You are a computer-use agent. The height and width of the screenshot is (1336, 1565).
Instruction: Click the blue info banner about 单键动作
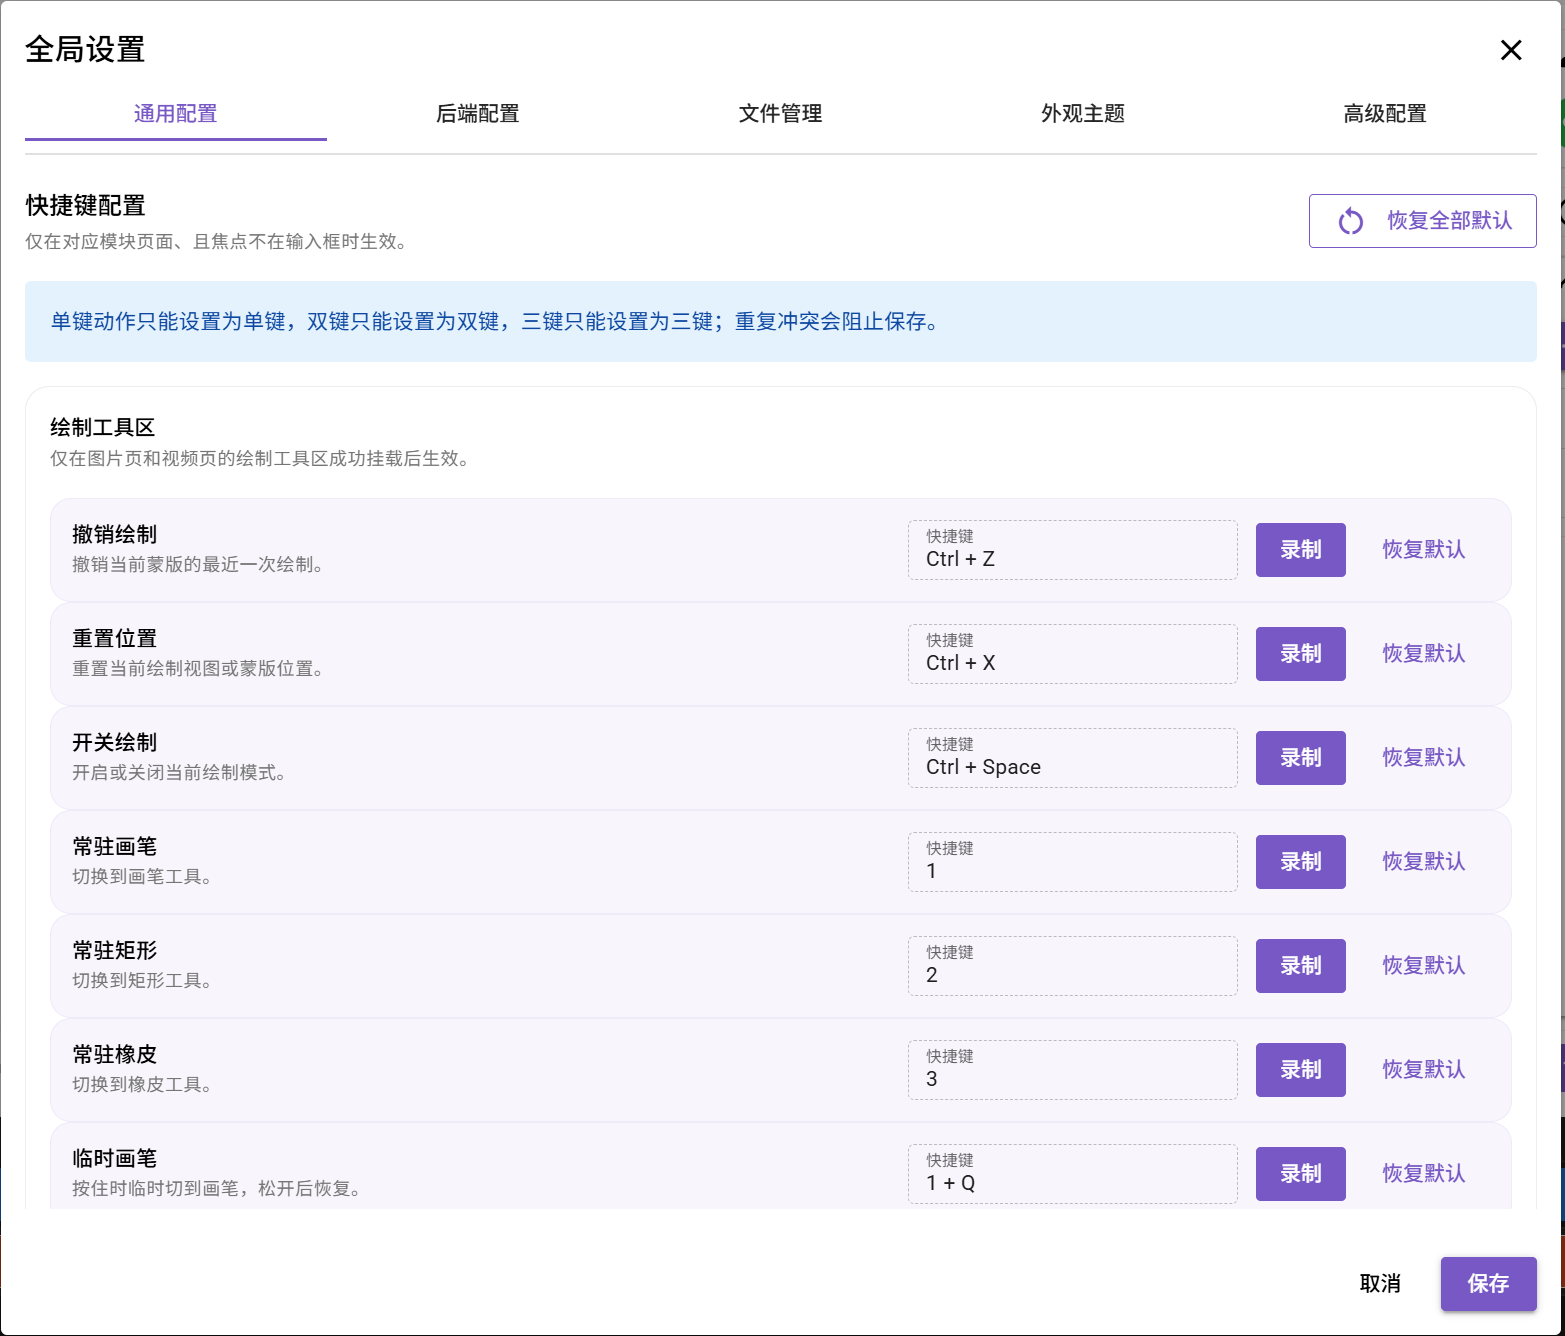pos(780,322)
